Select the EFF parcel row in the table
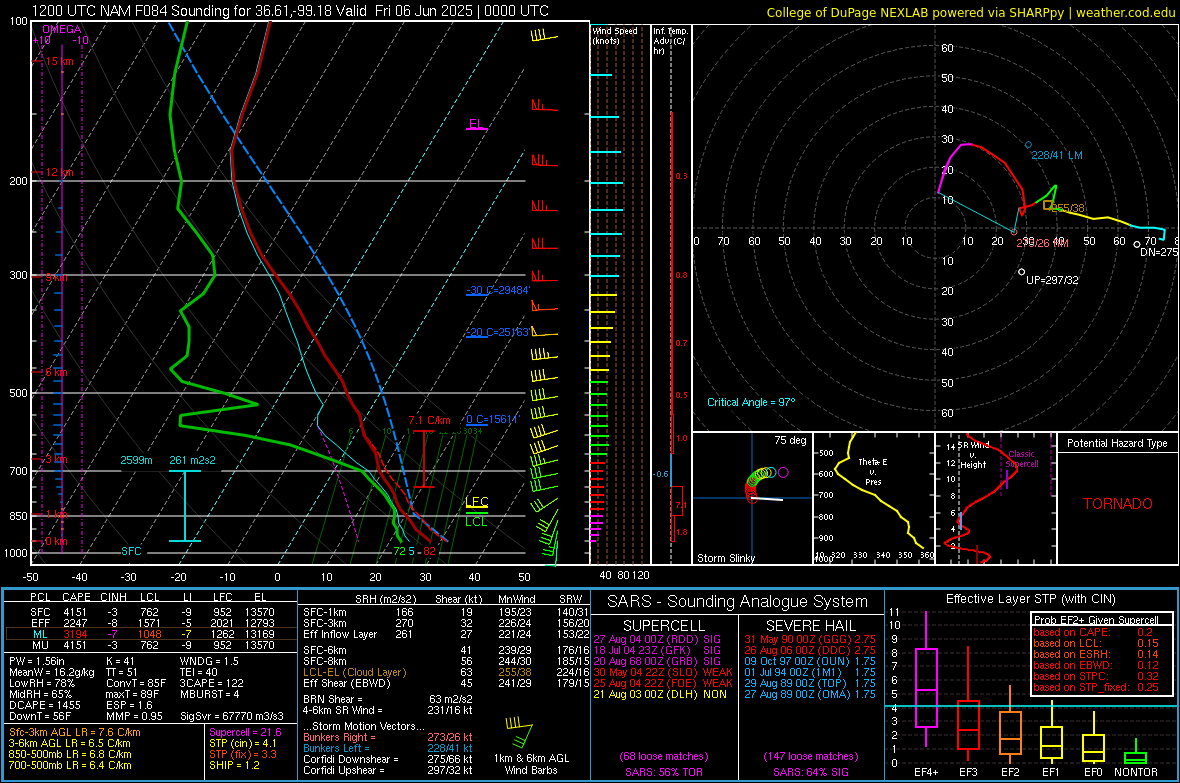The height and width of the screenshot is (783, 1180). [x=151, y=623]
